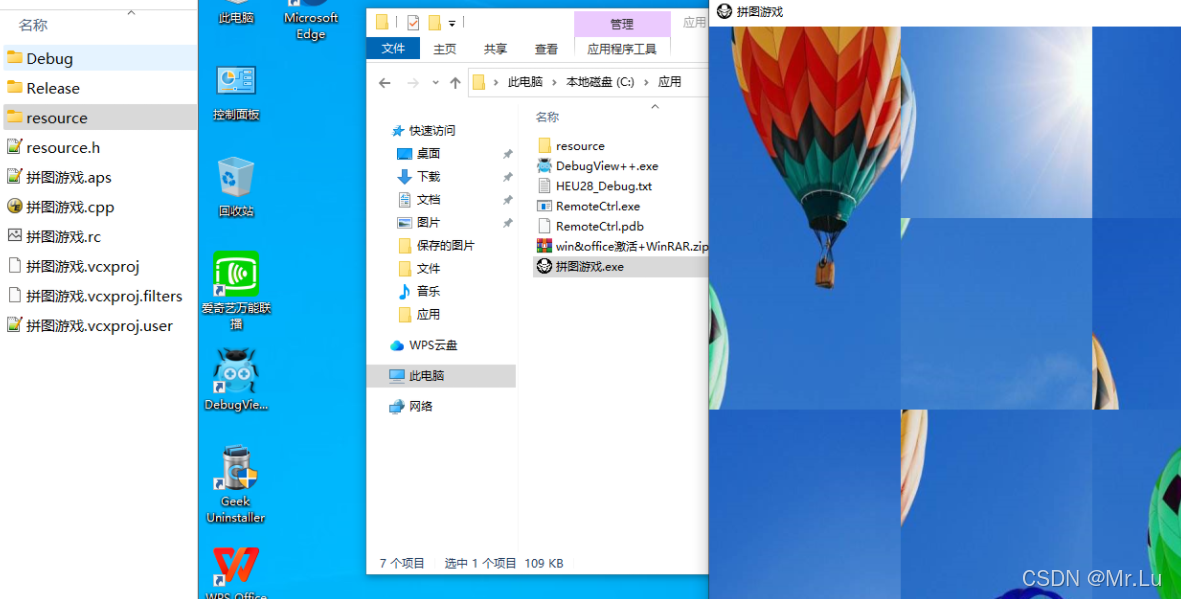The width and height of the screenshot is (1181, 599).
Task: Click 应用 segment in address bar
Action: 670,82
